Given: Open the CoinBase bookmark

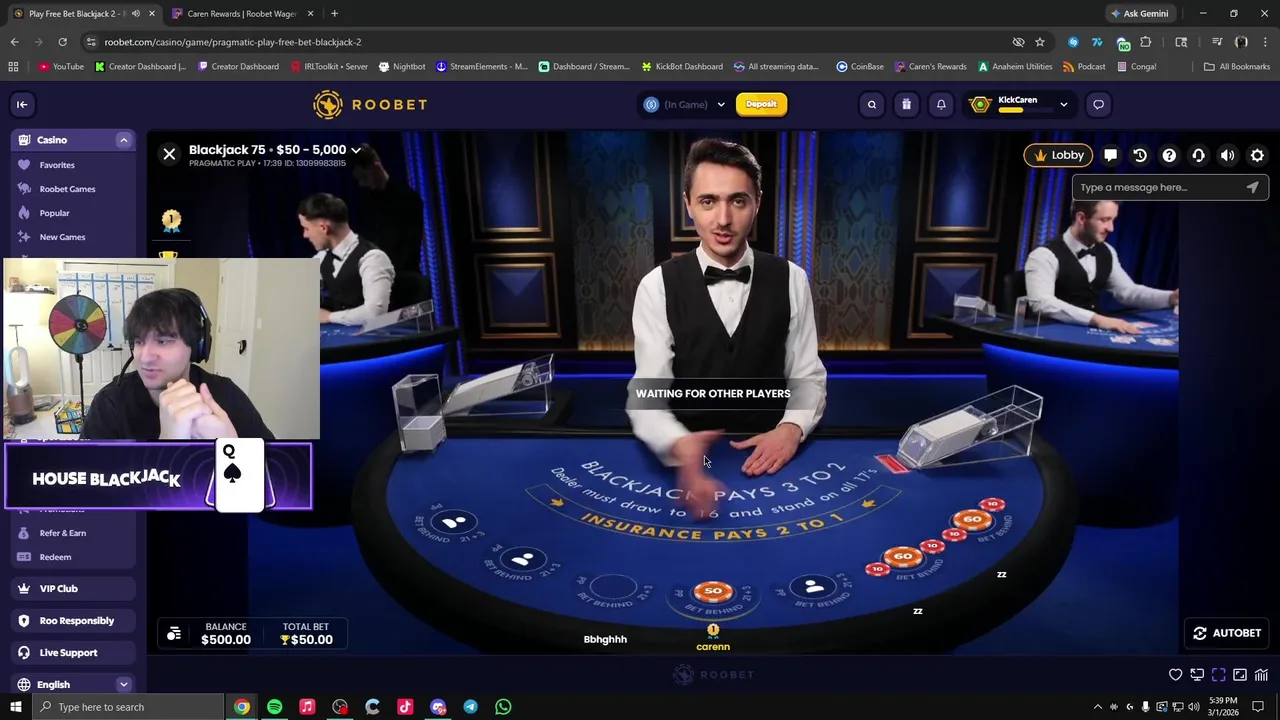Looking at the screenshot, I should [860, 67].
